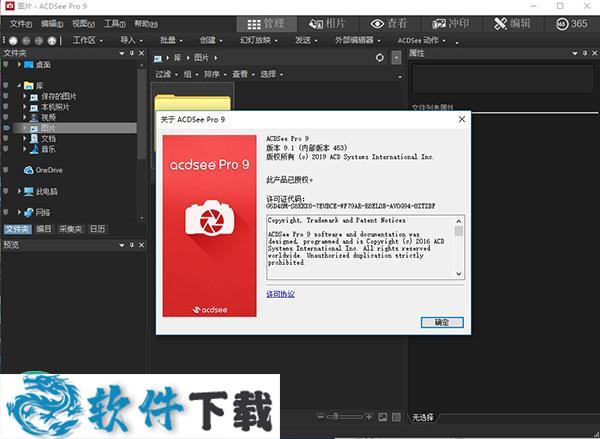The width and height of the screenshot is (600, 439).
Task: Click the Back navigation arrow
Action: click(x=26, y=40)
